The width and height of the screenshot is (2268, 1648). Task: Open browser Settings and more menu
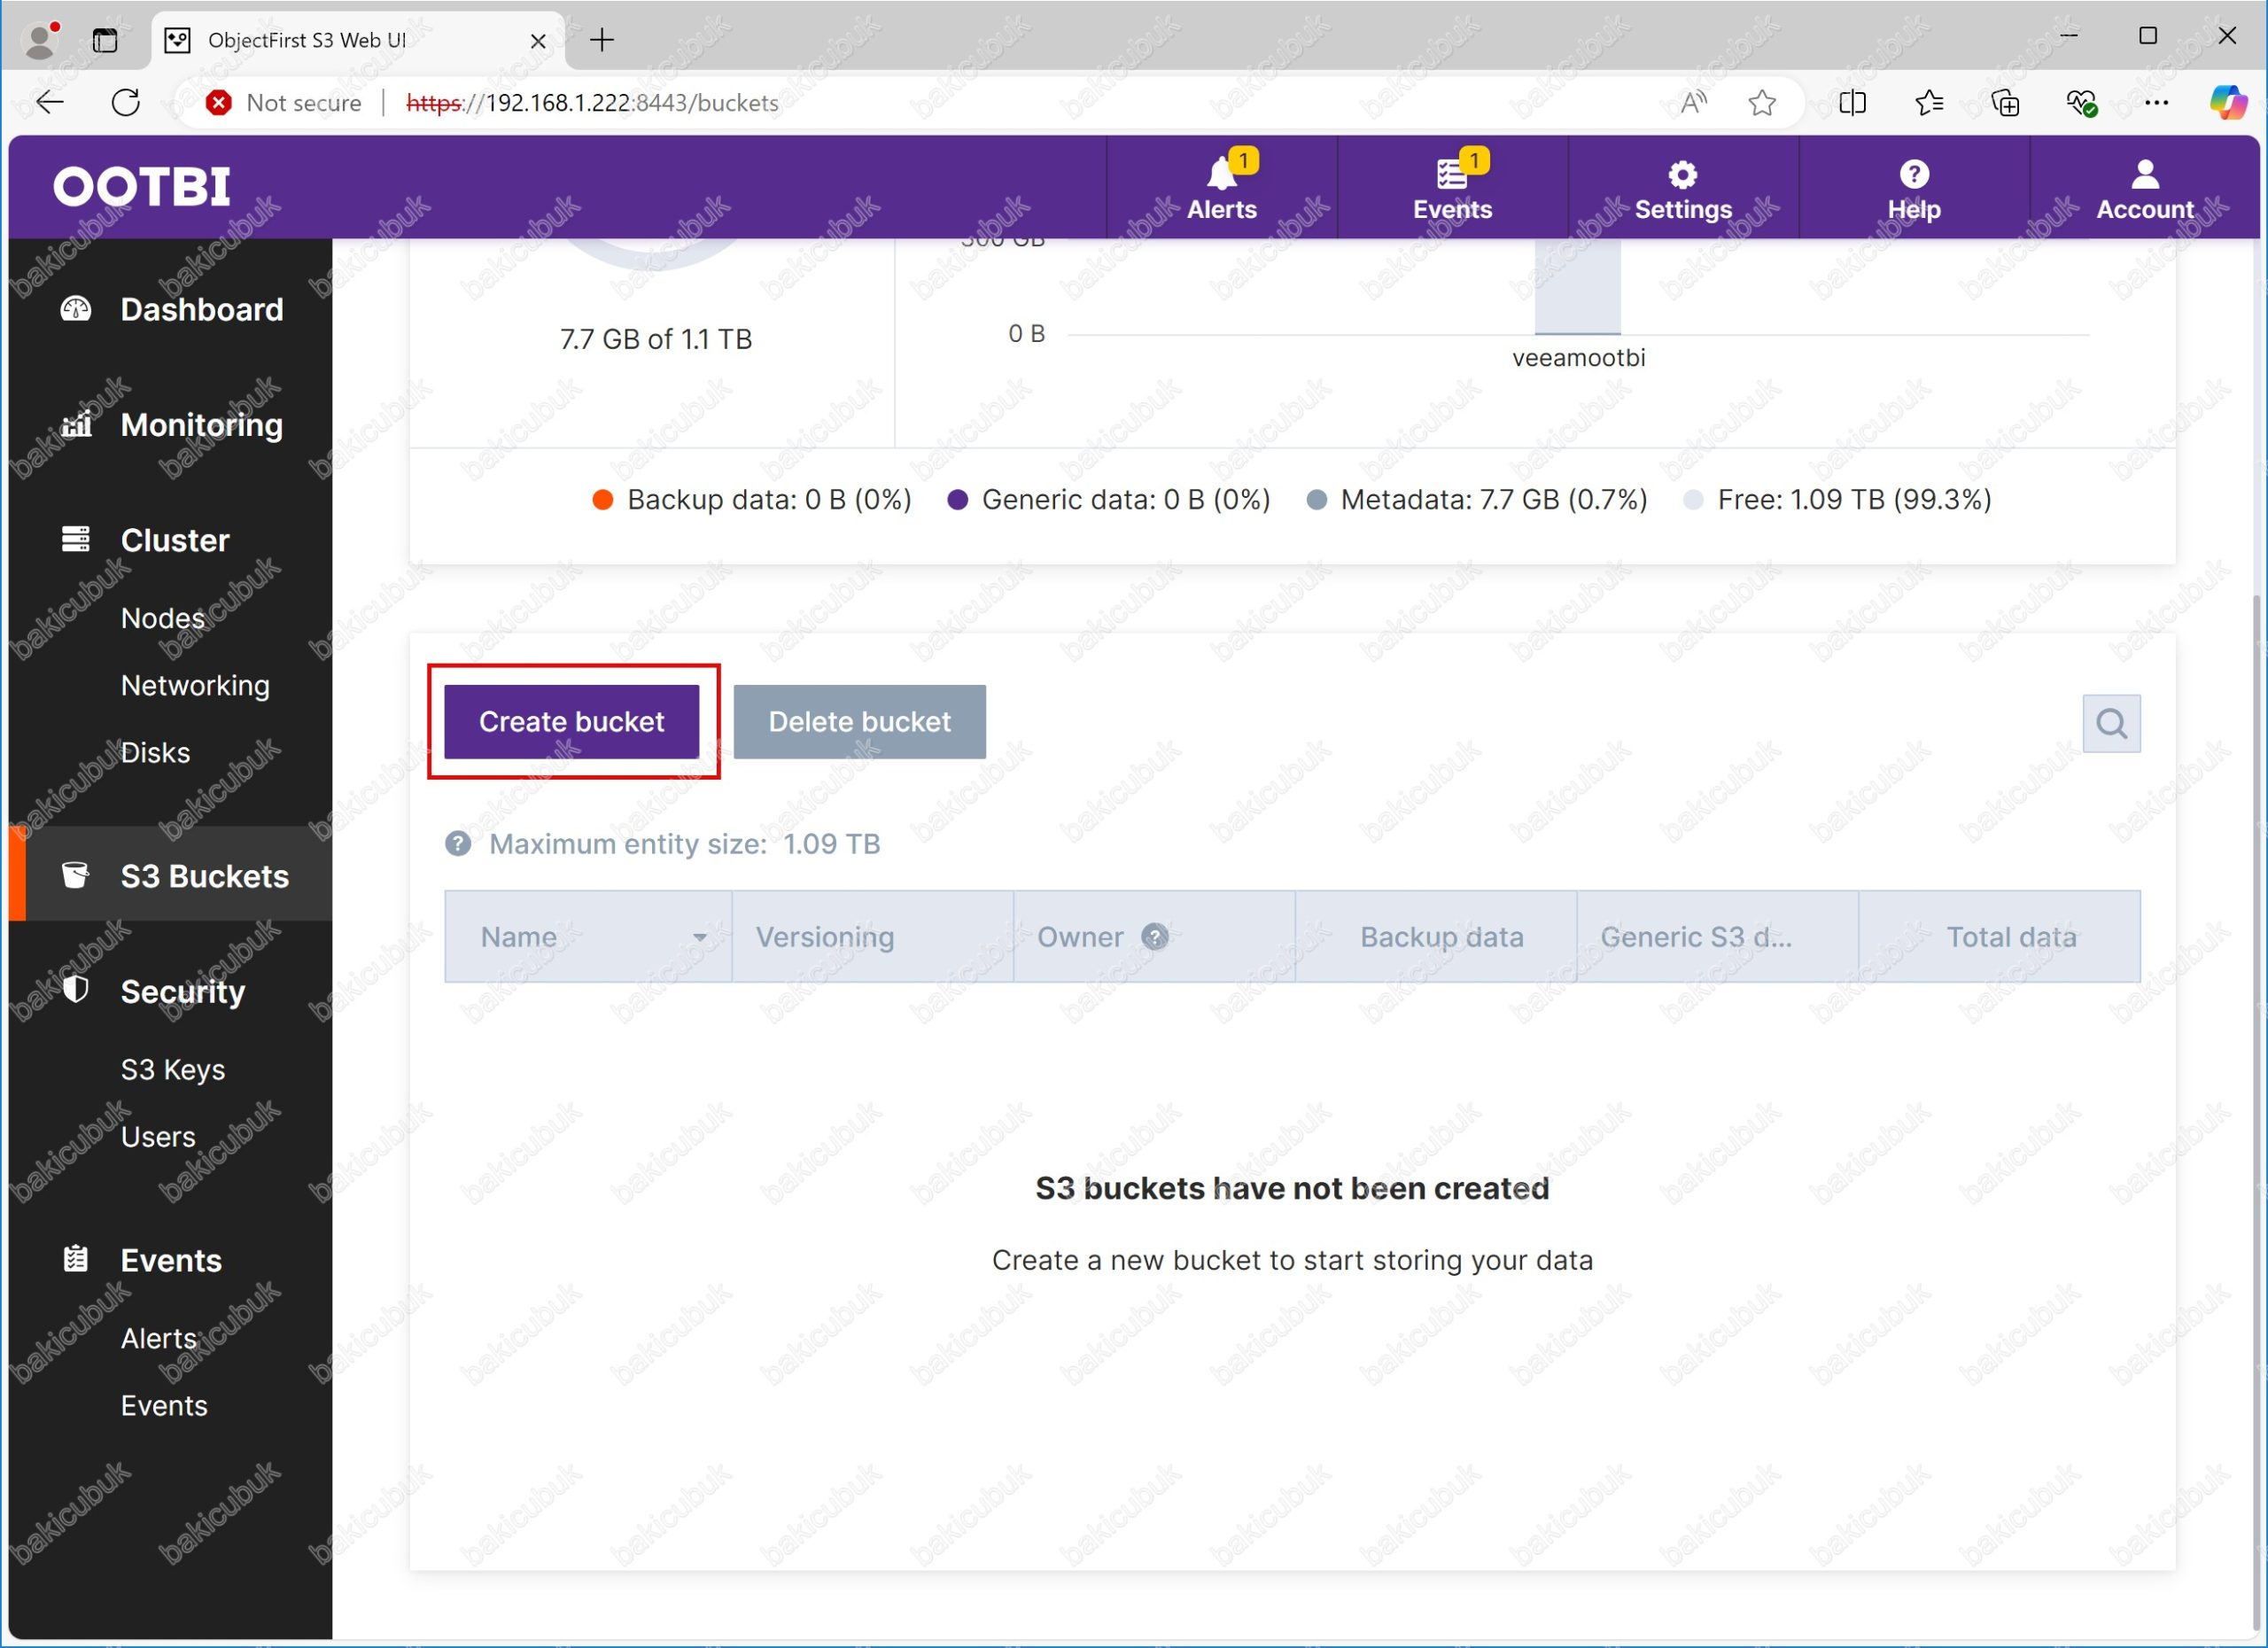coord(2157,102)
